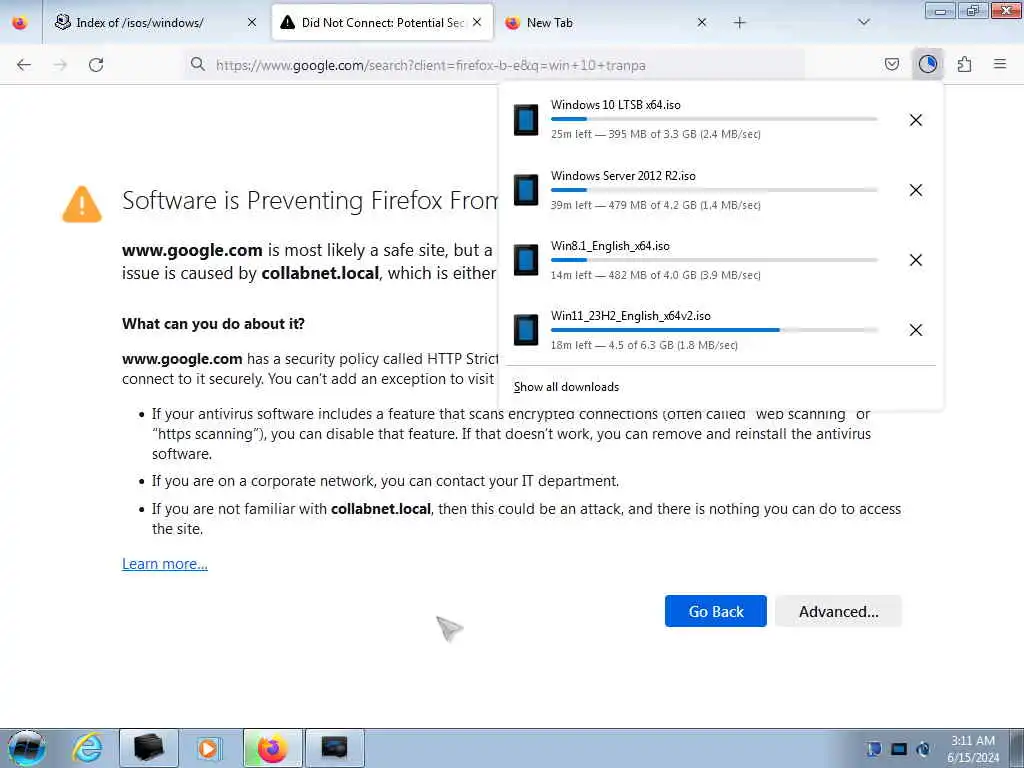Viewport: 1024px width, 768px height.
Task: Click the address bar URL field
Action: click(496, 65)
